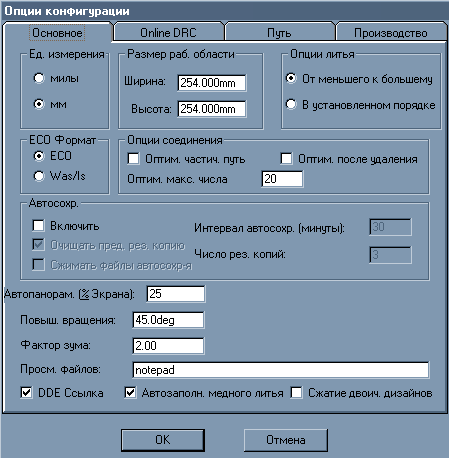Click the Оптим. макс. числа field
Viewport: 449px width, 458px height.
[282, 179]
